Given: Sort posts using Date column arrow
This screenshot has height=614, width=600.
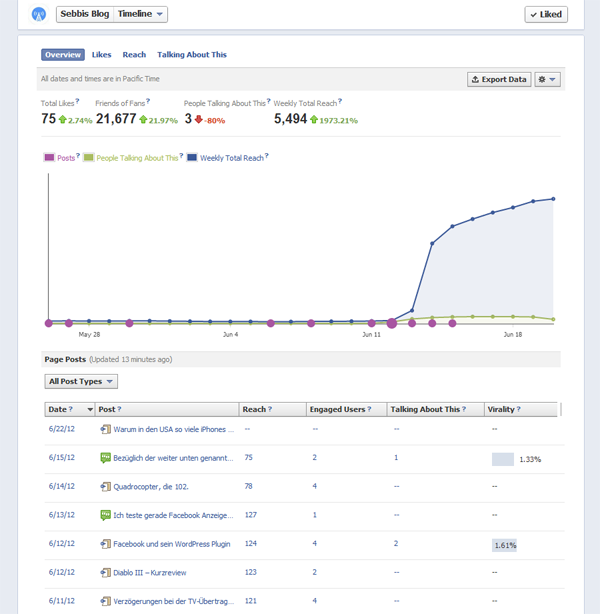Looking at the screenshot, I should (x=91, y=409).
